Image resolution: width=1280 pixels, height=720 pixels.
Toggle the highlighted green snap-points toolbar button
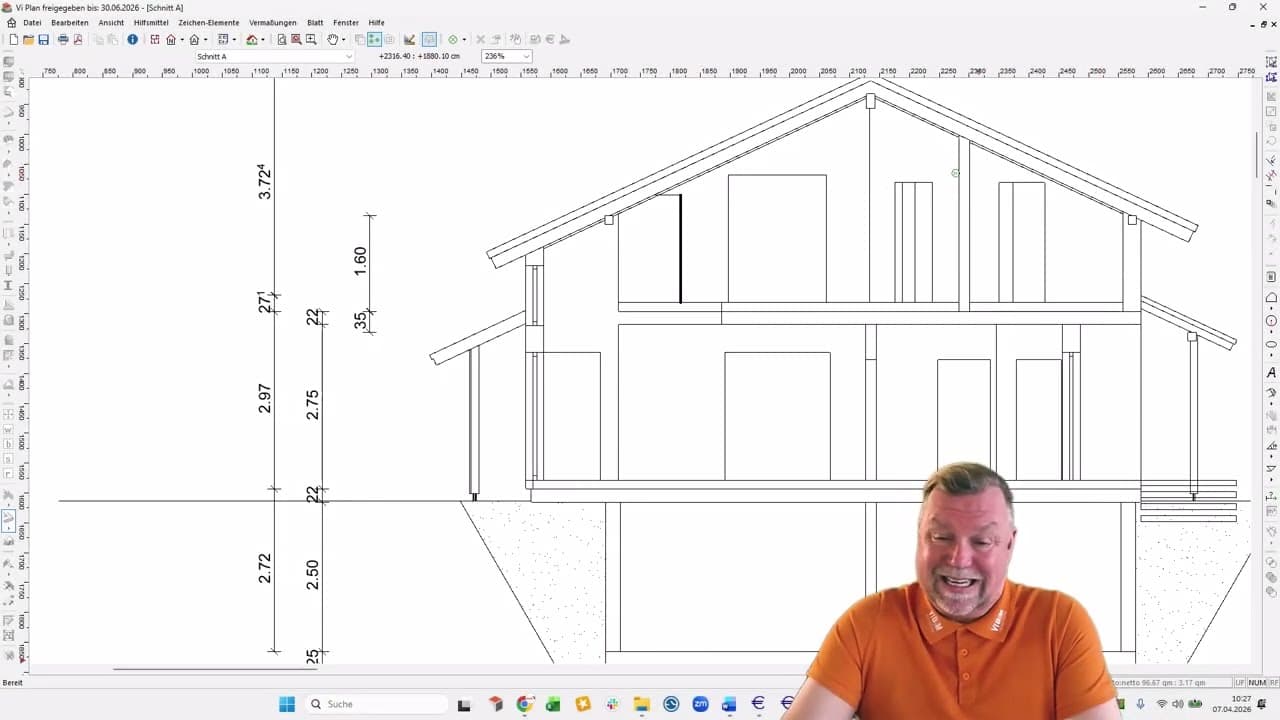374,40
